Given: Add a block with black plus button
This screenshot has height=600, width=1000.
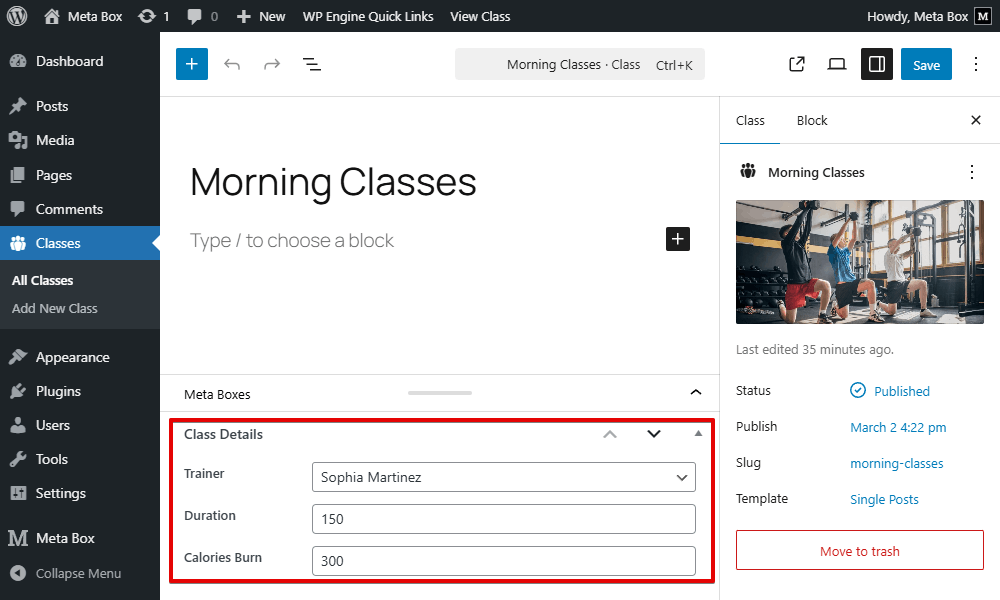Looking at the screenshot, I should [x=678, y=239].
